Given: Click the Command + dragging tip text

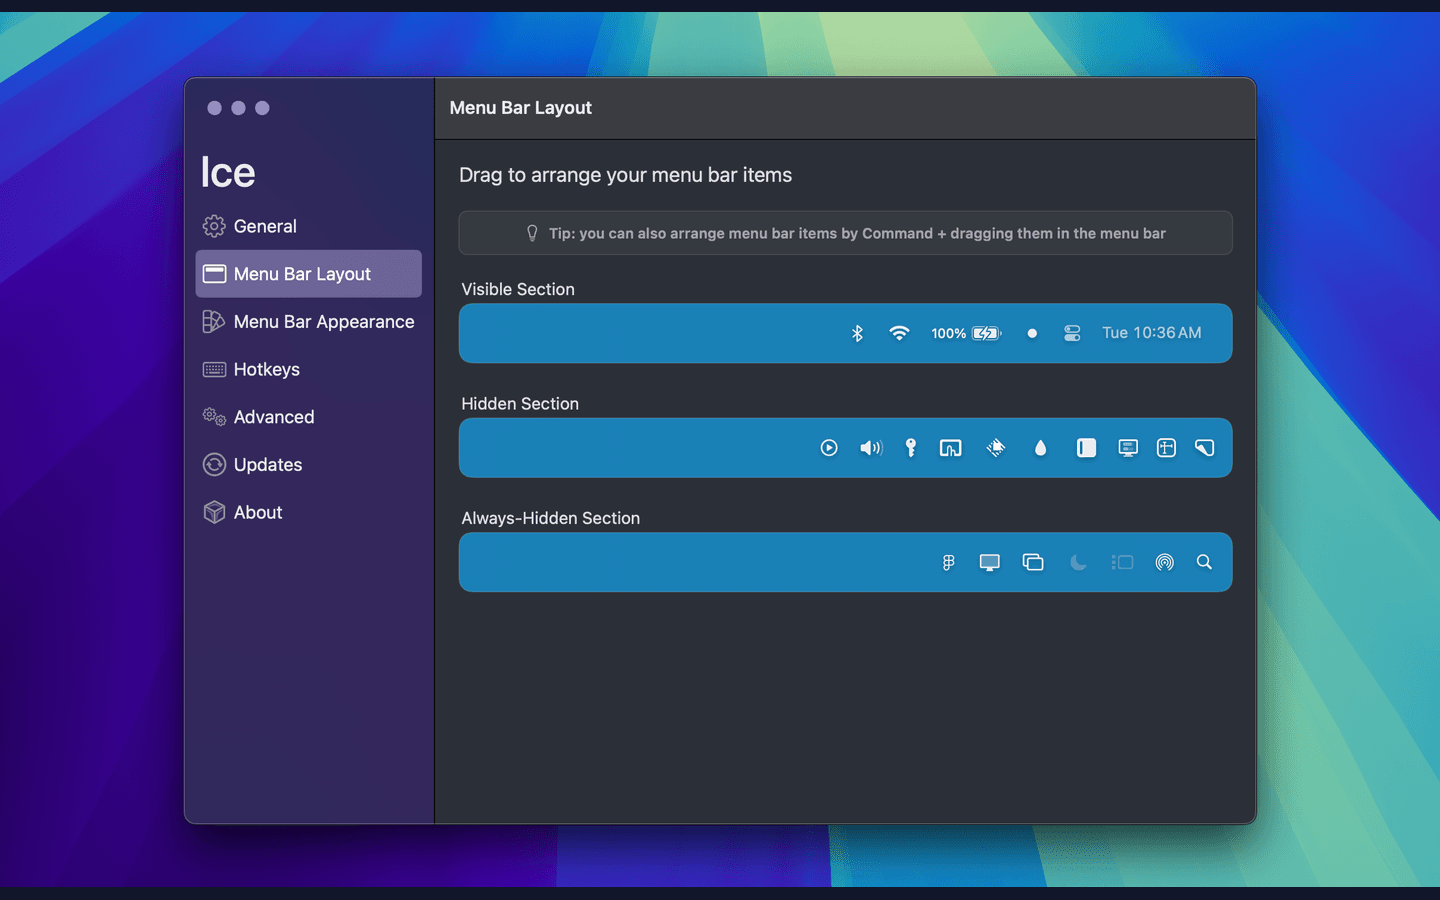Looking at the screenshot, I should [857, 233].
